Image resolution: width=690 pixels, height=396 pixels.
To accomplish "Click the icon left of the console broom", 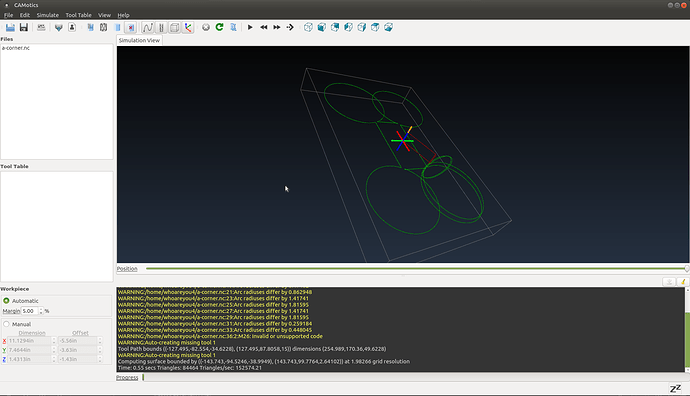I will click(669, 282).
